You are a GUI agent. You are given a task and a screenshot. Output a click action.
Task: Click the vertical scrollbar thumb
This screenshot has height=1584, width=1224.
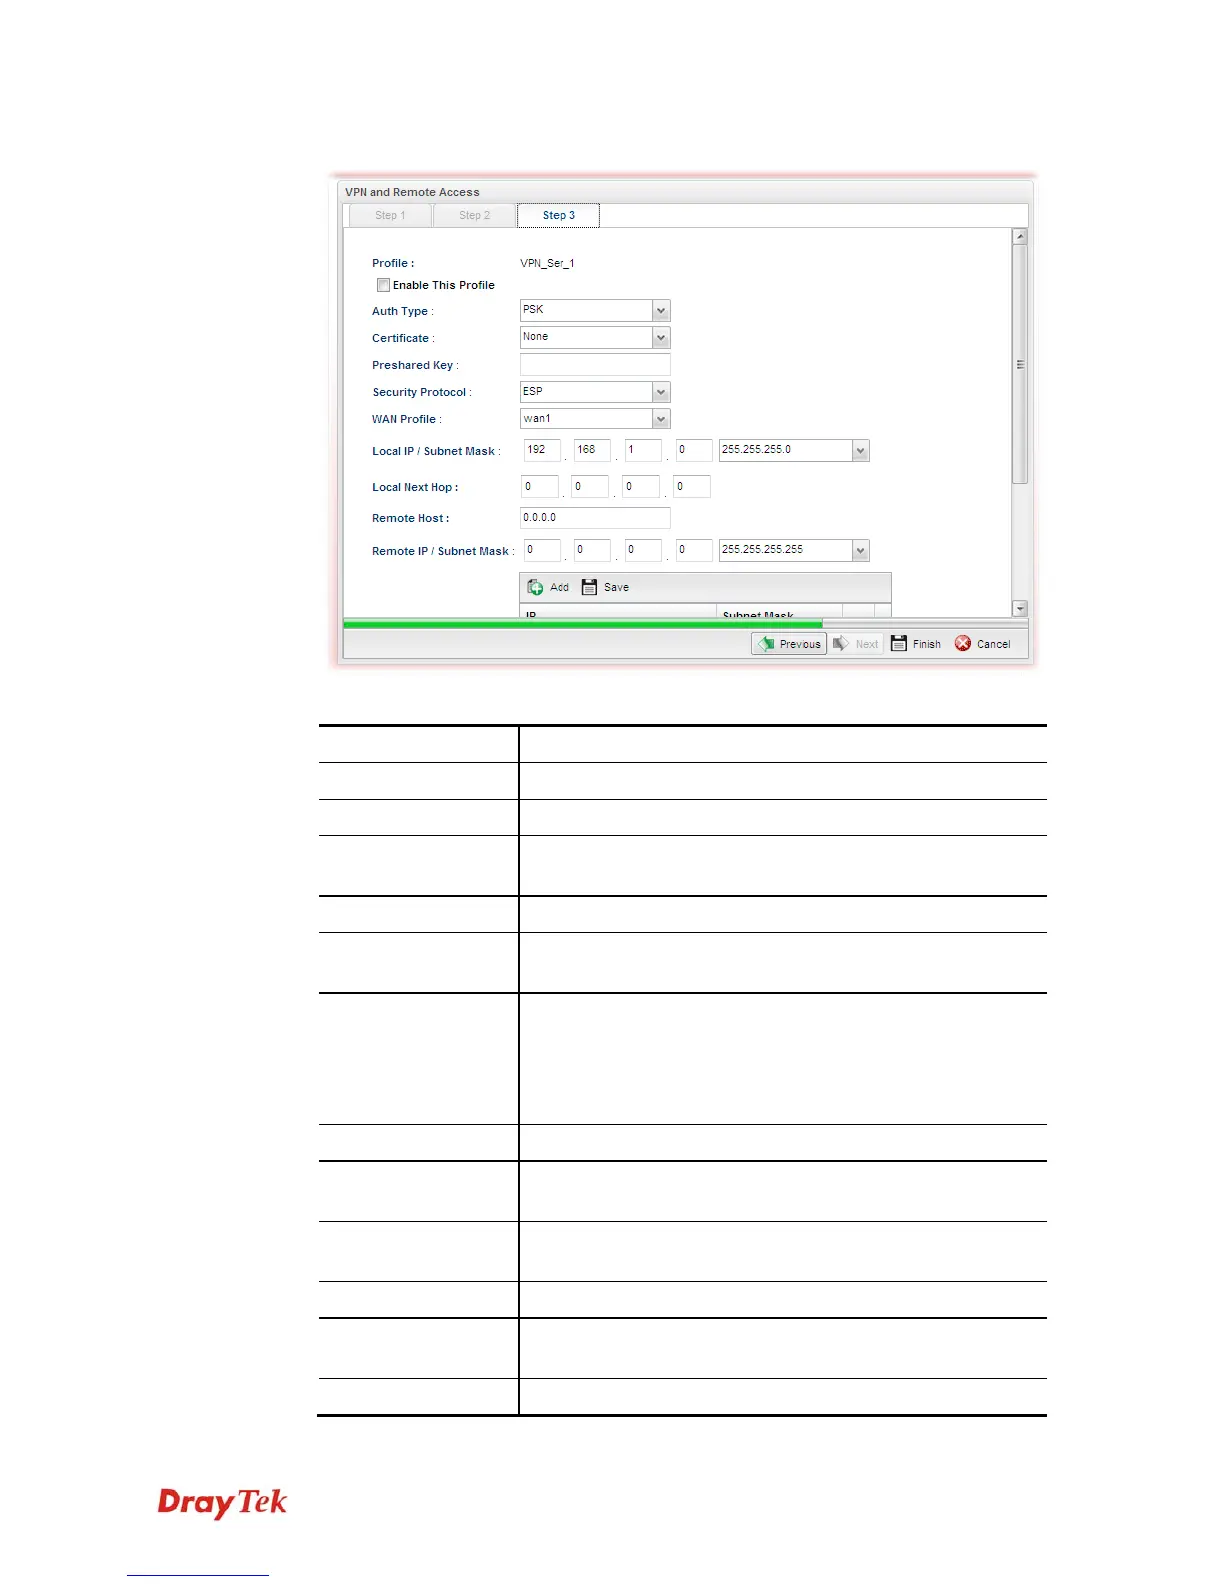click(x=1020, y=365)
